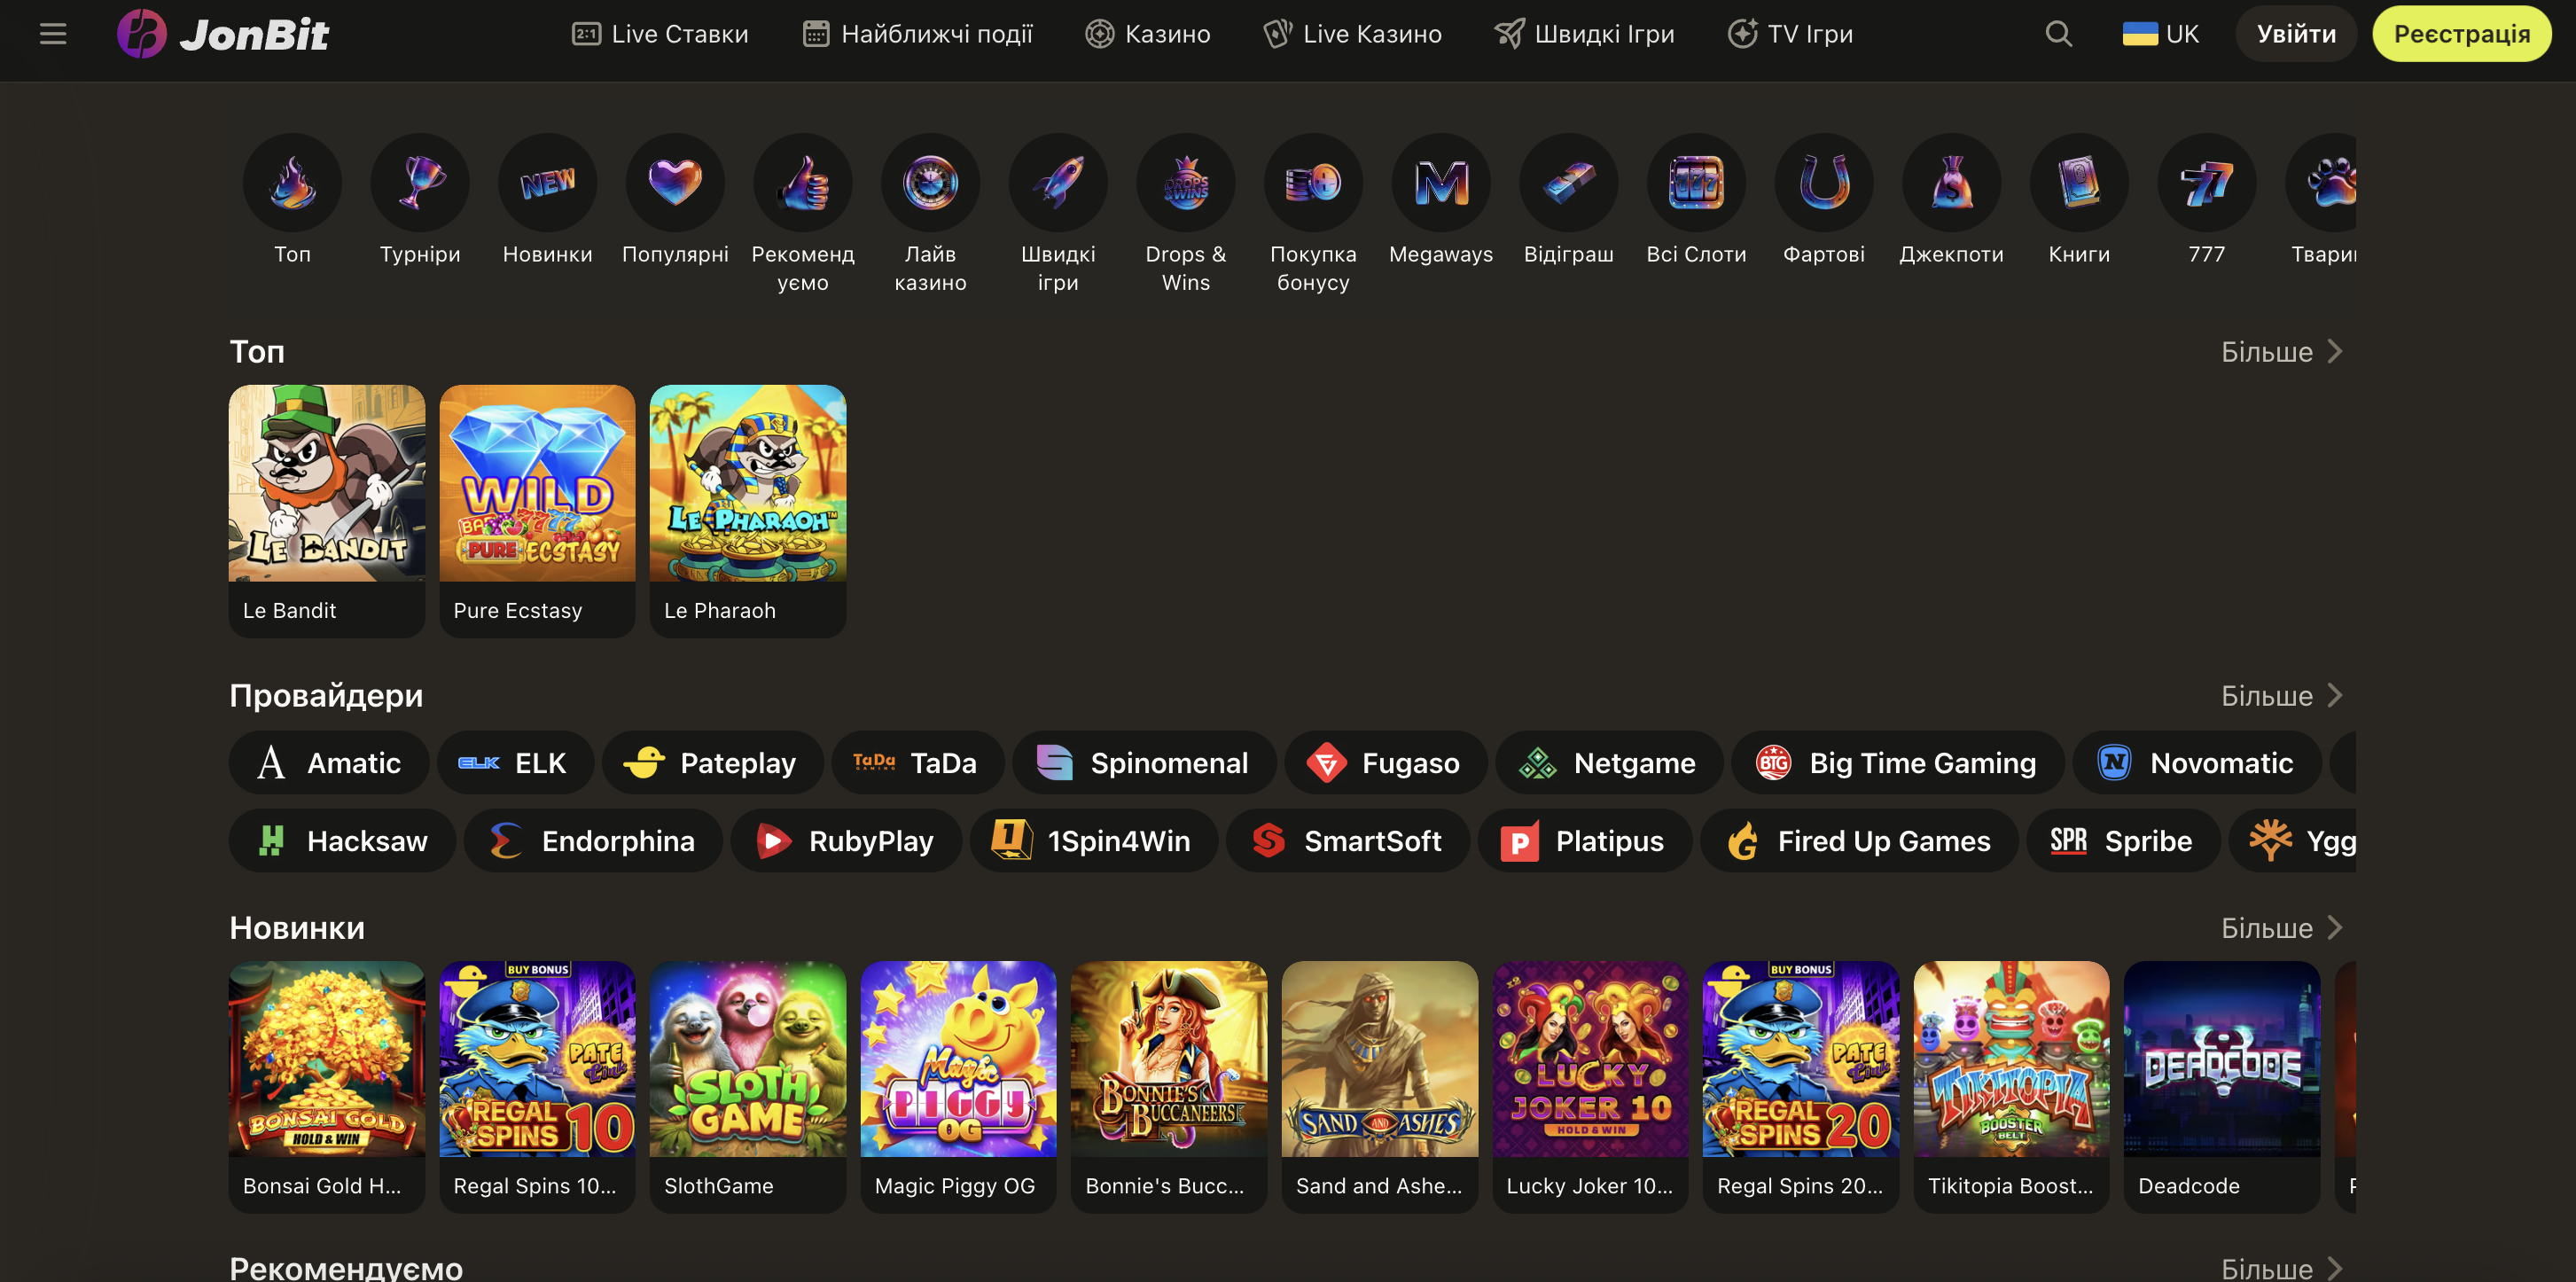
Task: Click the Реєстрація button
Action: 2461,34
